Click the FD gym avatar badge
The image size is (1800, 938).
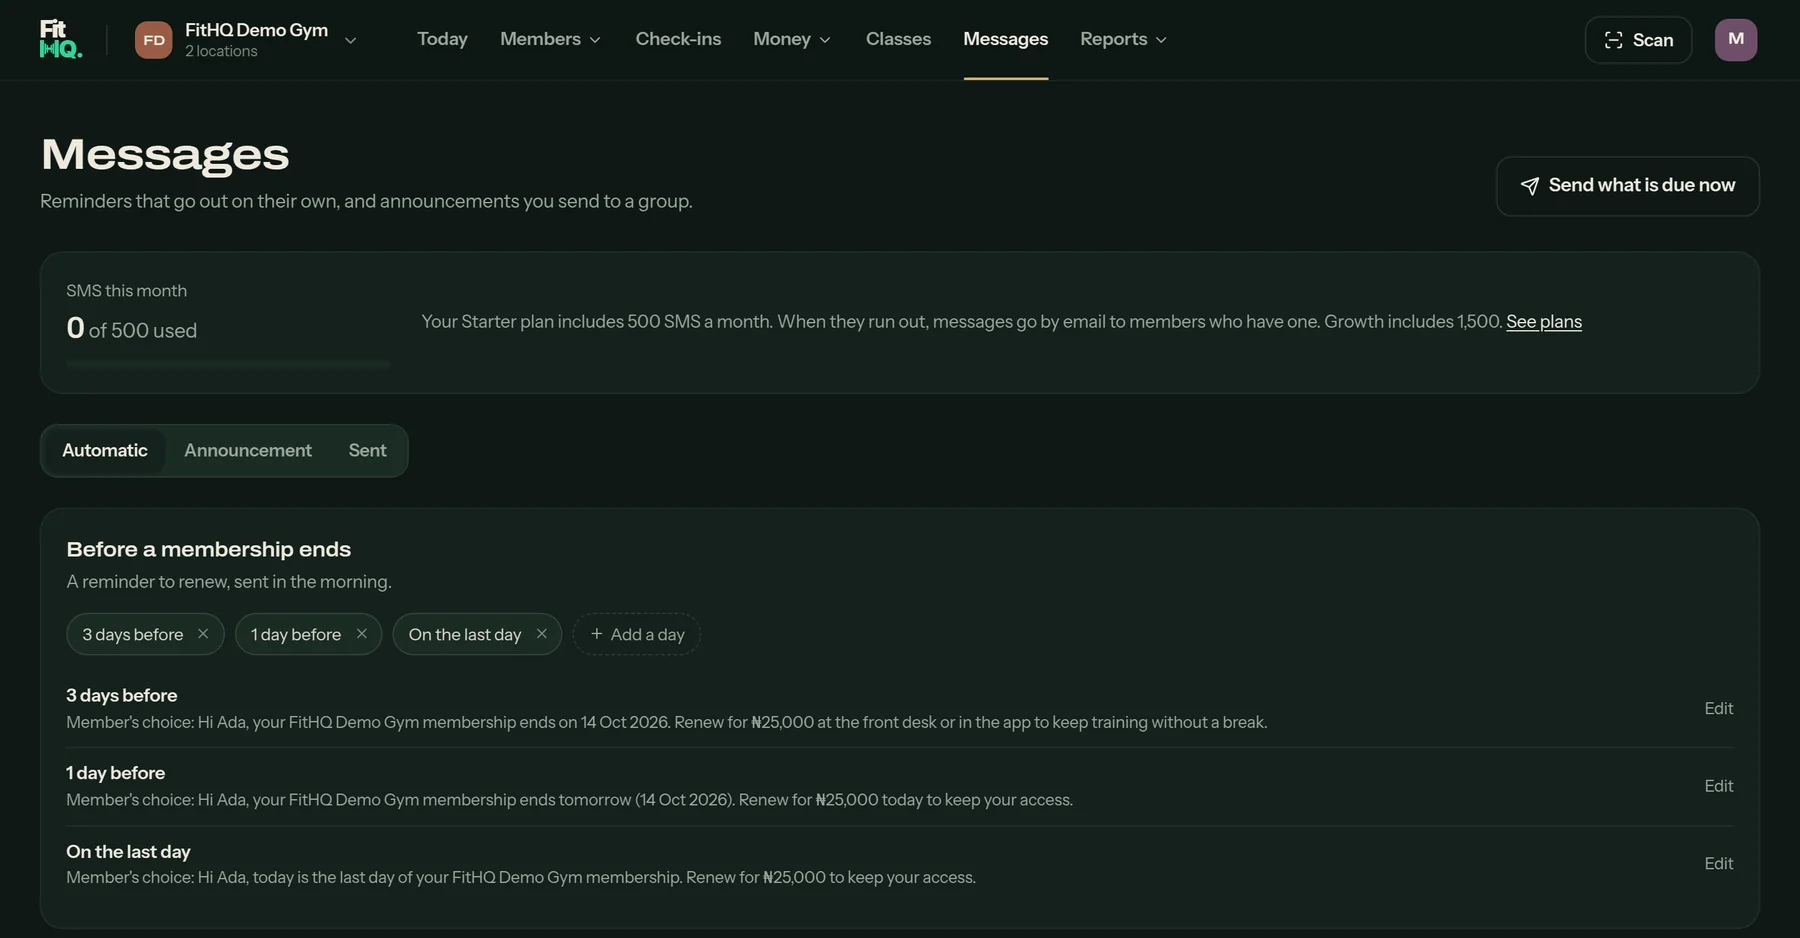153,40
